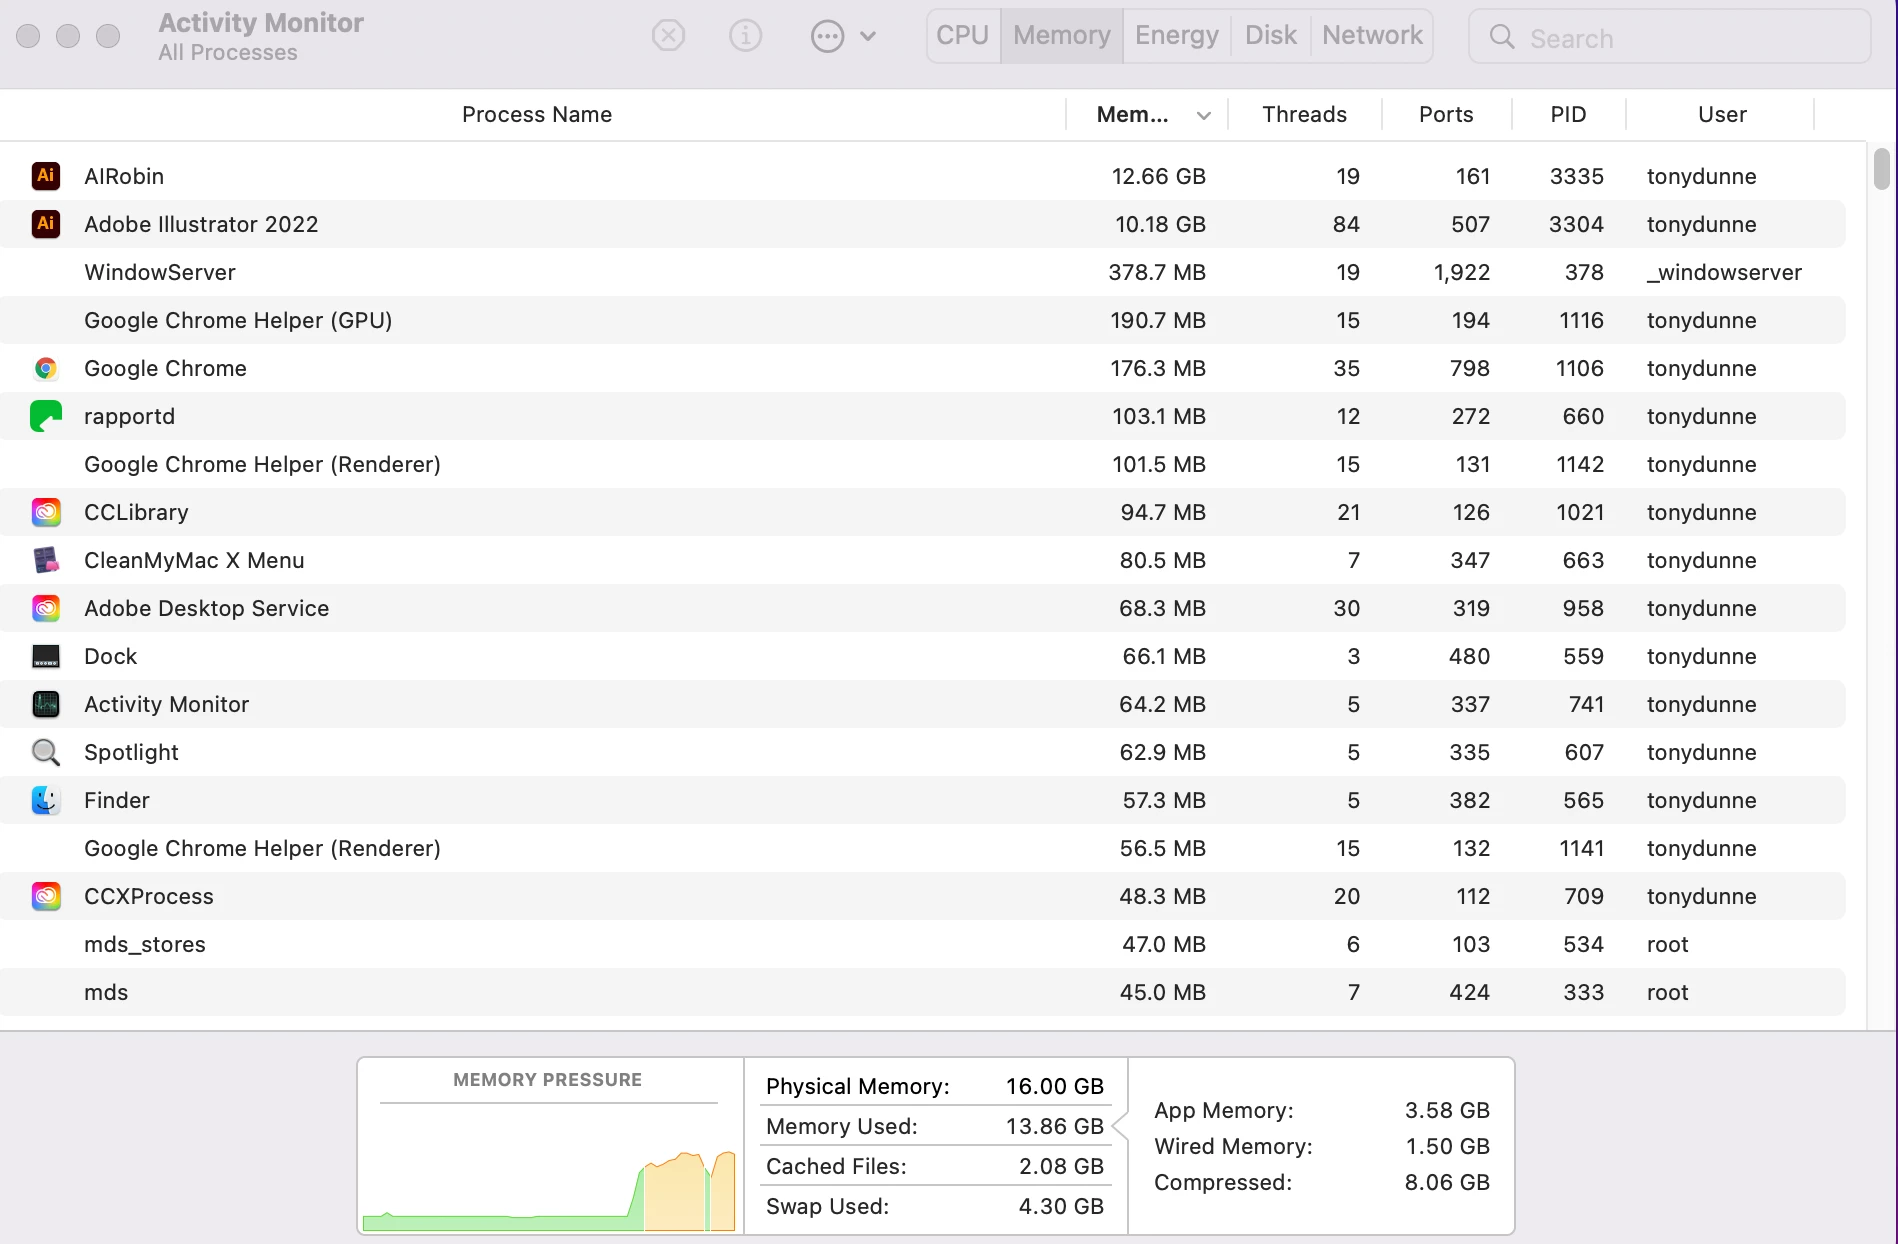This screenshot has height=1244, width=1898.
Task: Sort by the Process Name column
Action: pyautogui.click(x=537, y=114)
